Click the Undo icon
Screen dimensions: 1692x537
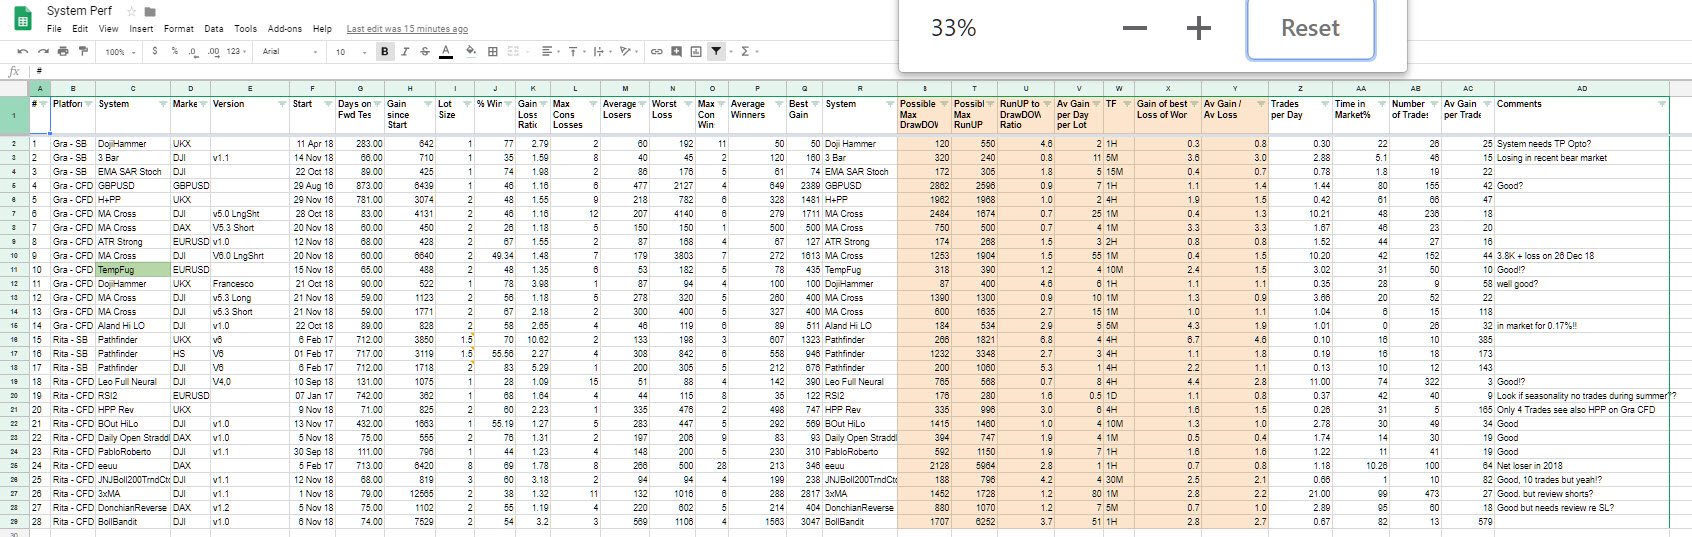(23, 51)
